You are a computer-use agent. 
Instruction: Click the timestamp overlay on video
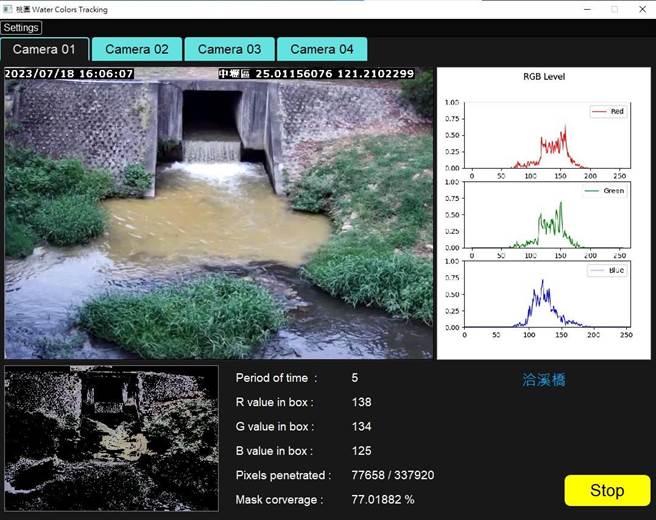[x=69, y=74]
